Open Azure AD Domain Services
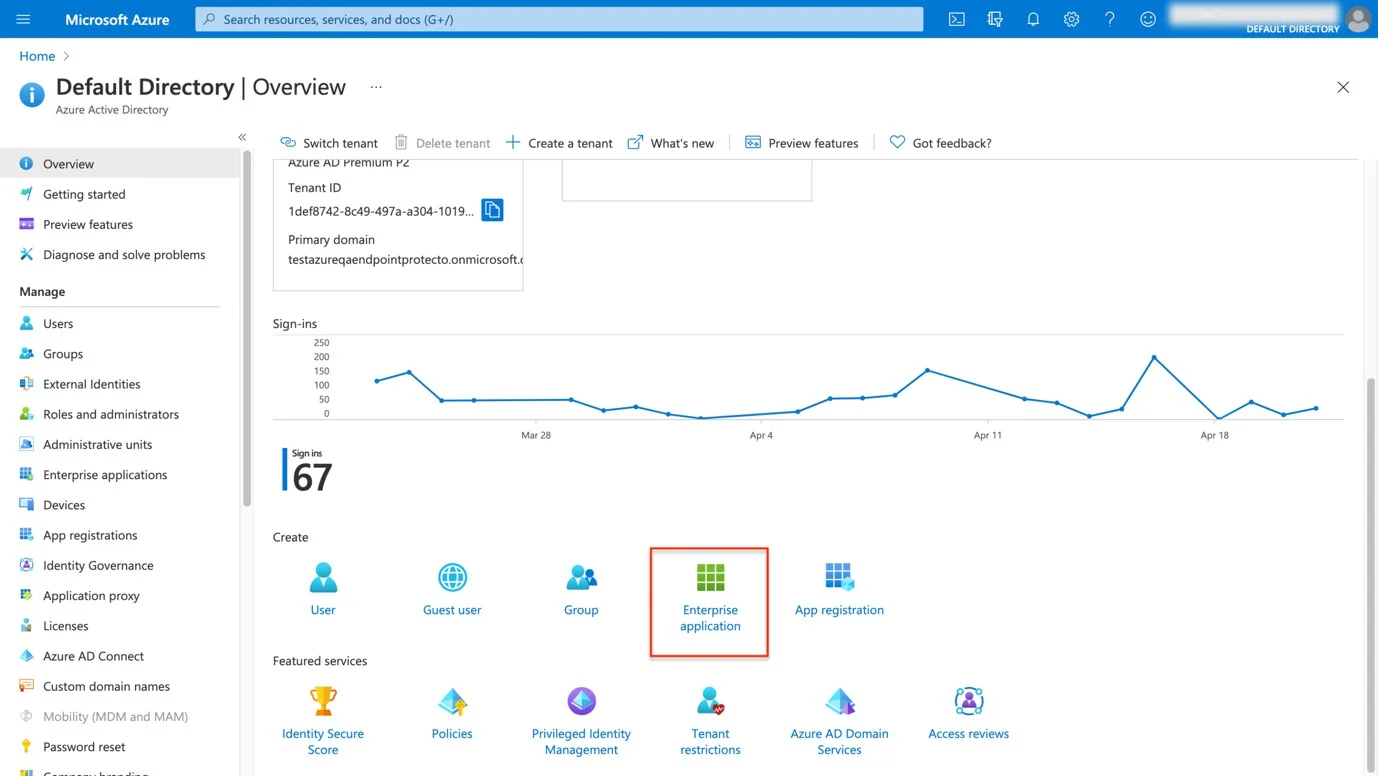1378x776 pixels. click(839, 721)
